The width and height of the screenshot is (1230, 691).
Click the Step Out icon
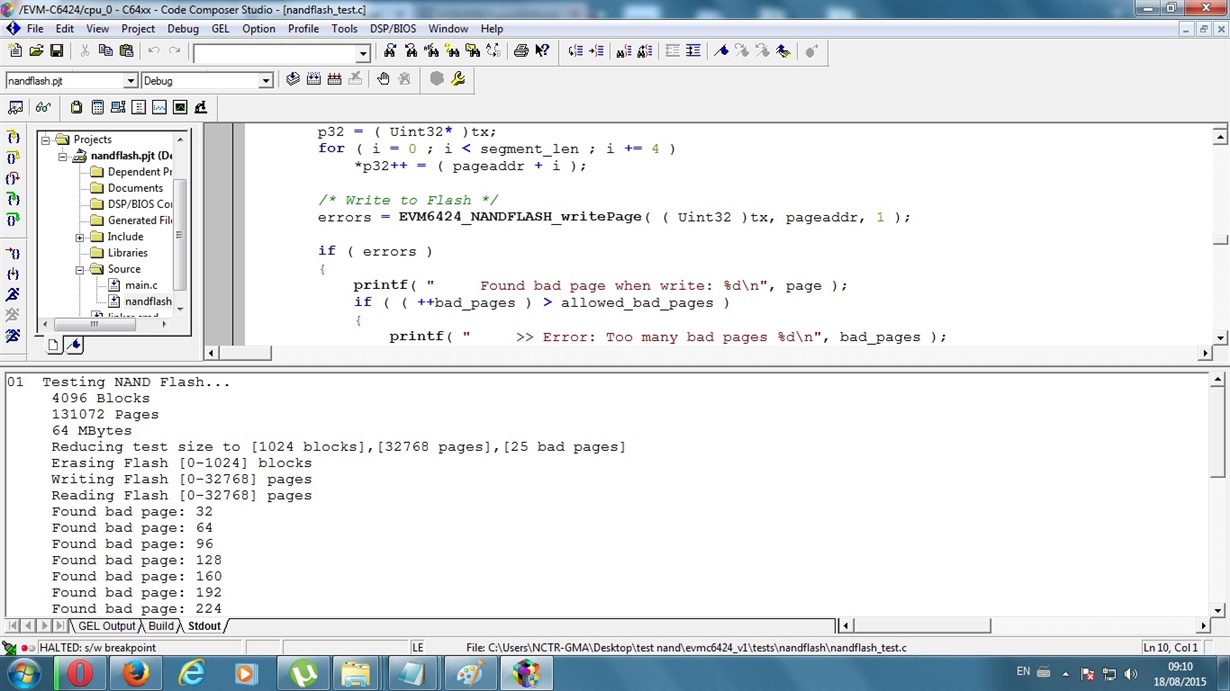coord(13,179)
